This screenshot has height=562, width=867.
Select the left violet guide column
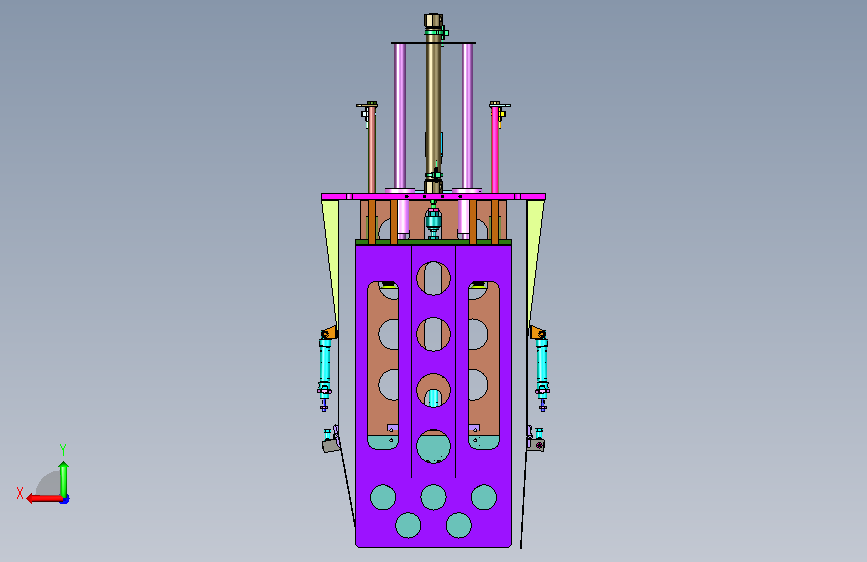[x=400, y=116]
